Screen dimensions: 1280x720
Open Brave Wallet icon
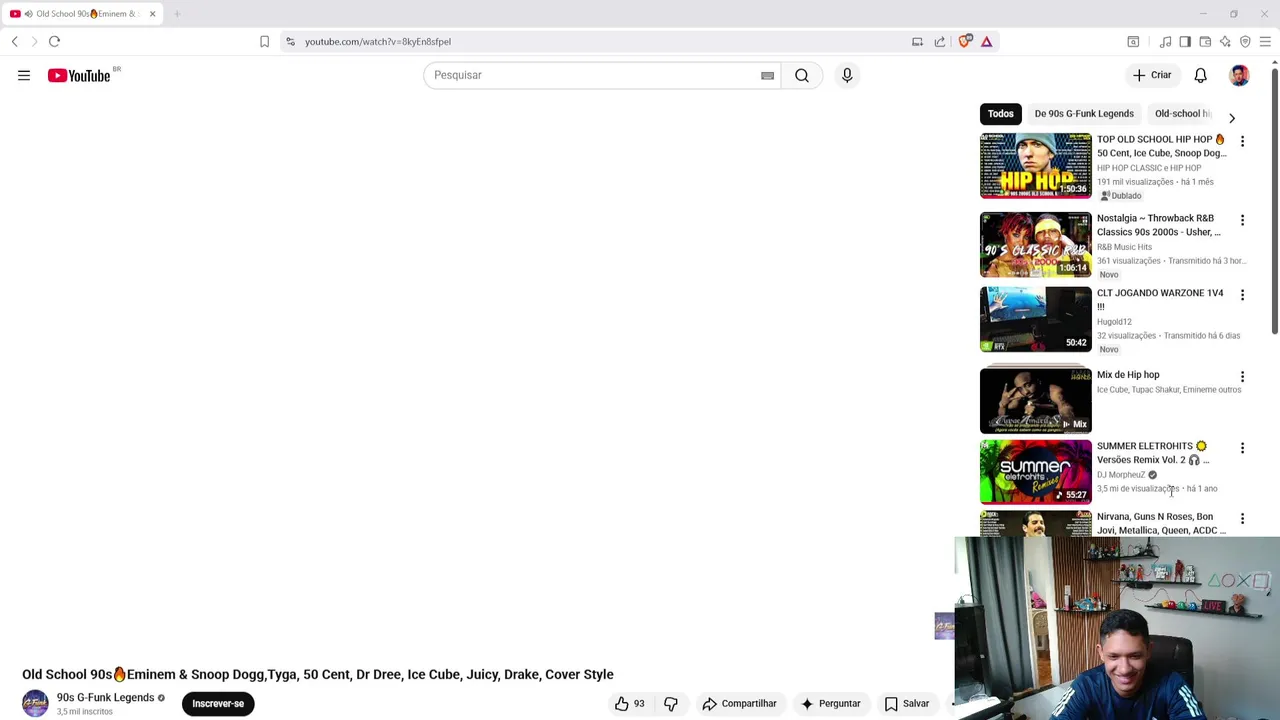click(1205, 41)
